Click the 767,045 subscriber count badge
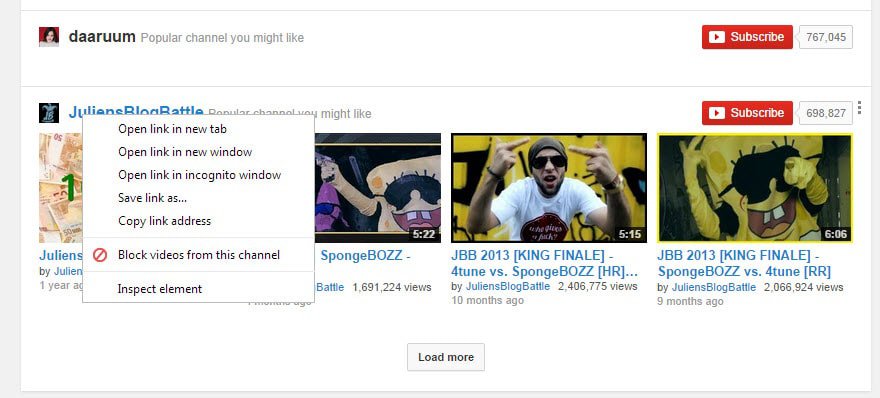The image size is (880, 398). click(x=826, y=37)
